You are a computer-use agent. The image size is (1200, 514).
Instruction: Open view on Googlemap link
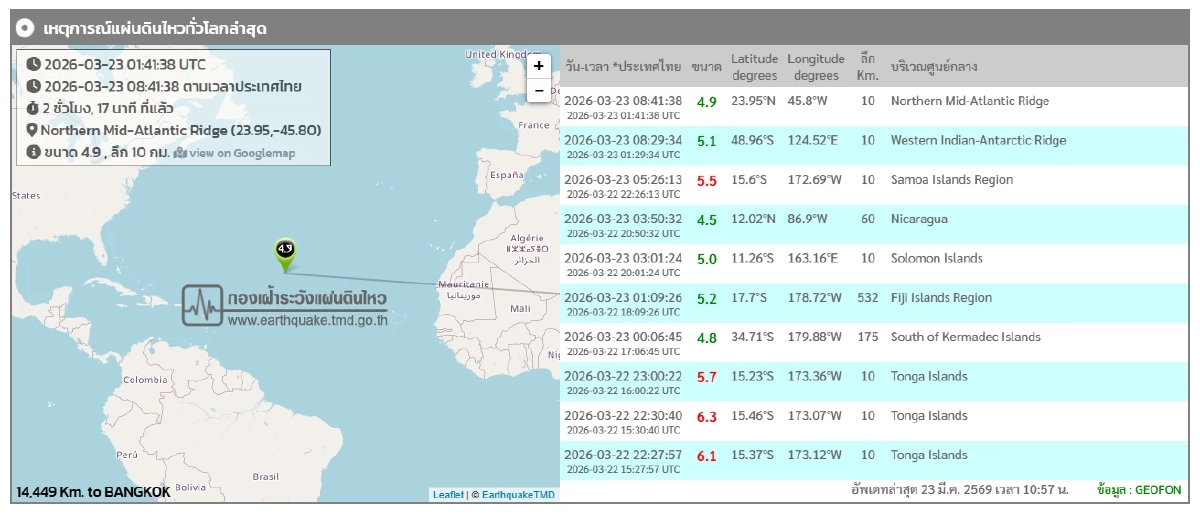242,153
